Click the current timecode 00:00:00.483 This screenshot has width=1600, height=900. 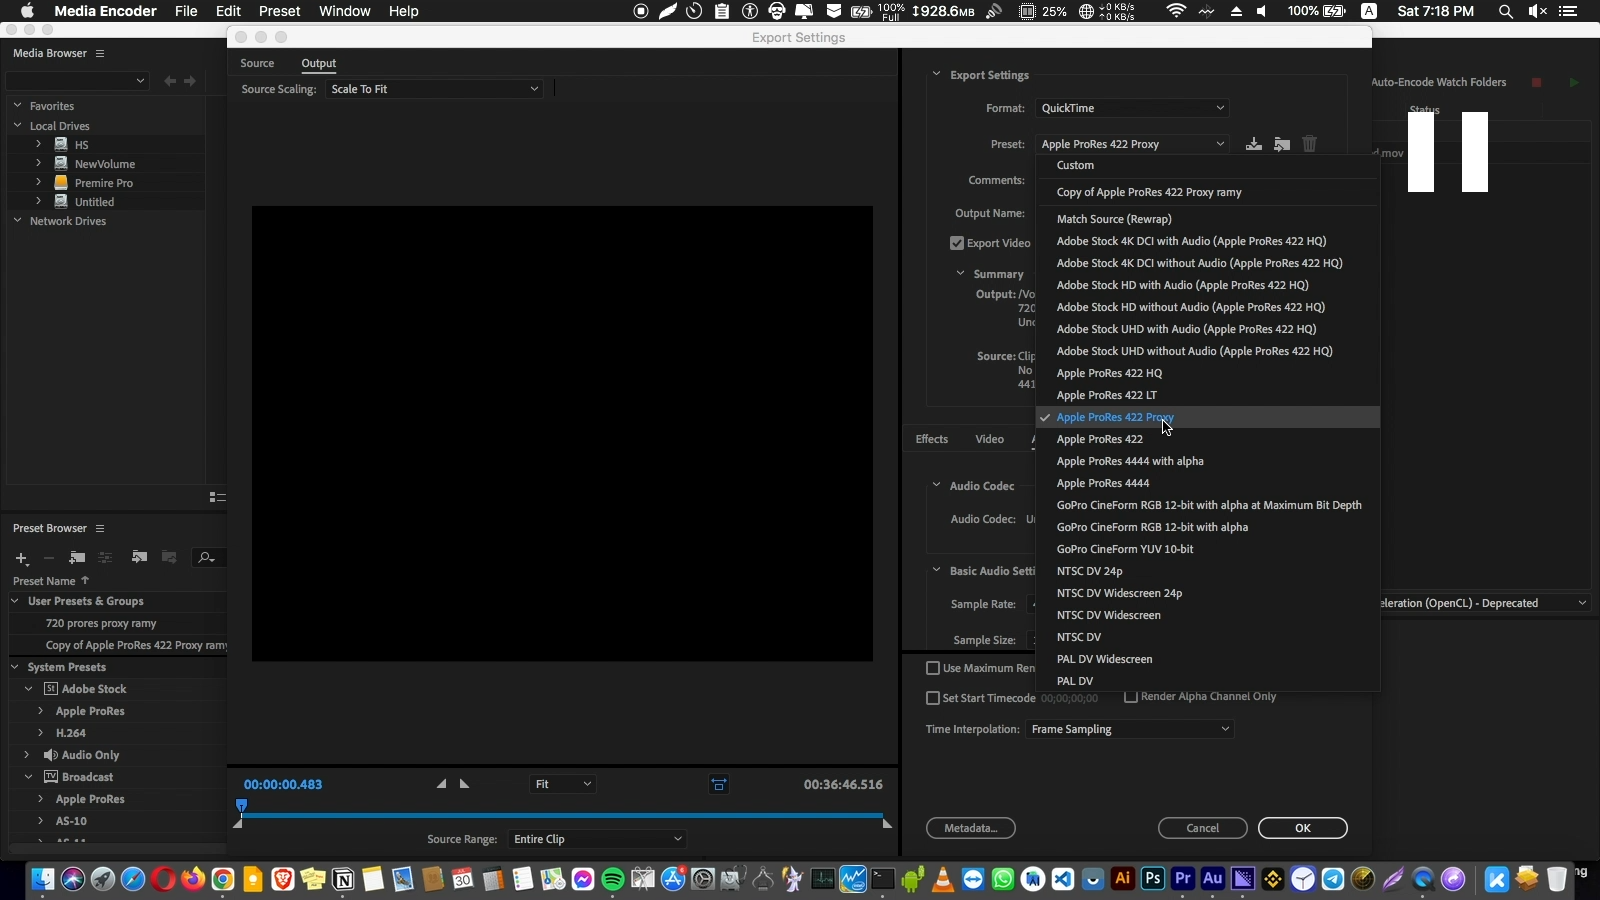click(x=283, y=785)
